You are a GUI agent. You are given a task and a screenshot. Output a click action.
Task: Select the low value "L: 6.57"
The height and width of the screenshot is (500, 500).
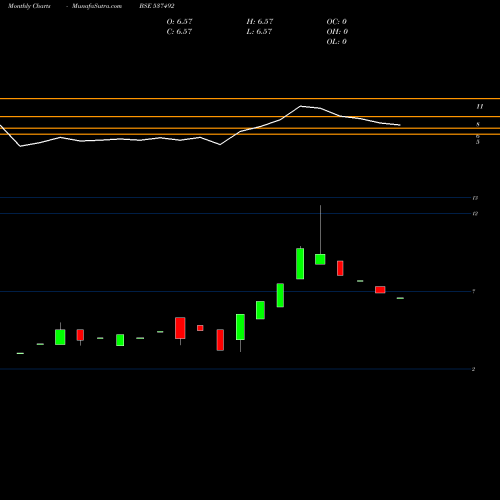(259, 31)
